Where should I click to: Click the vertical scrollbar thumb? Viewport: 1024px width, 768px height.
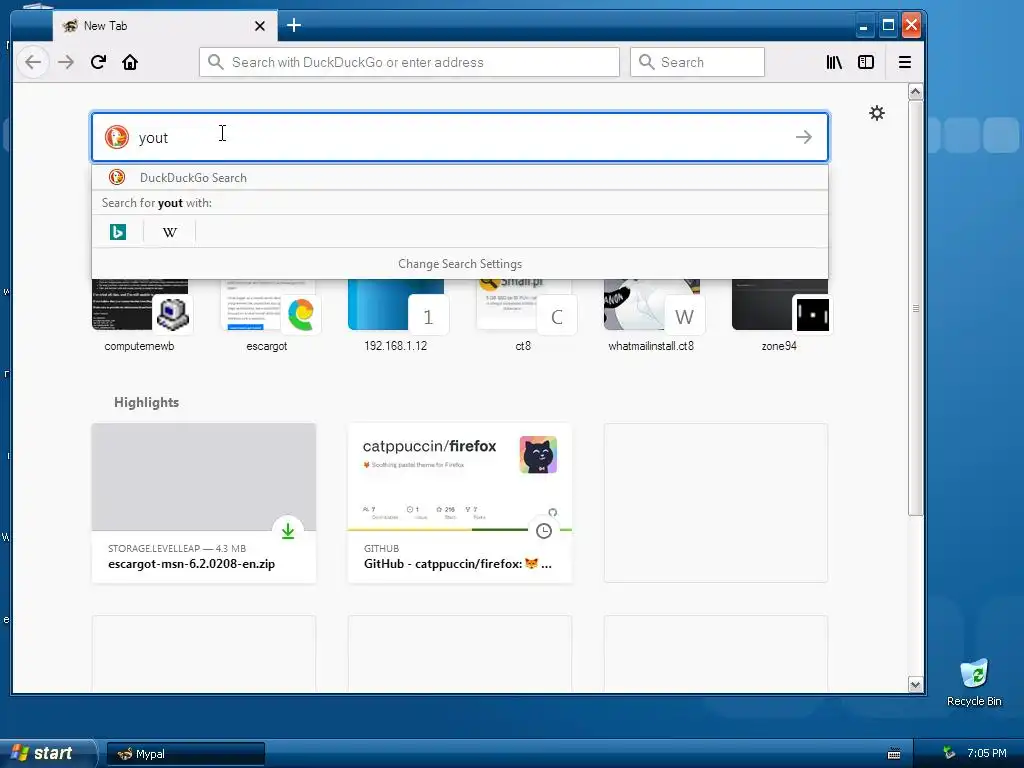coord(915,308)
